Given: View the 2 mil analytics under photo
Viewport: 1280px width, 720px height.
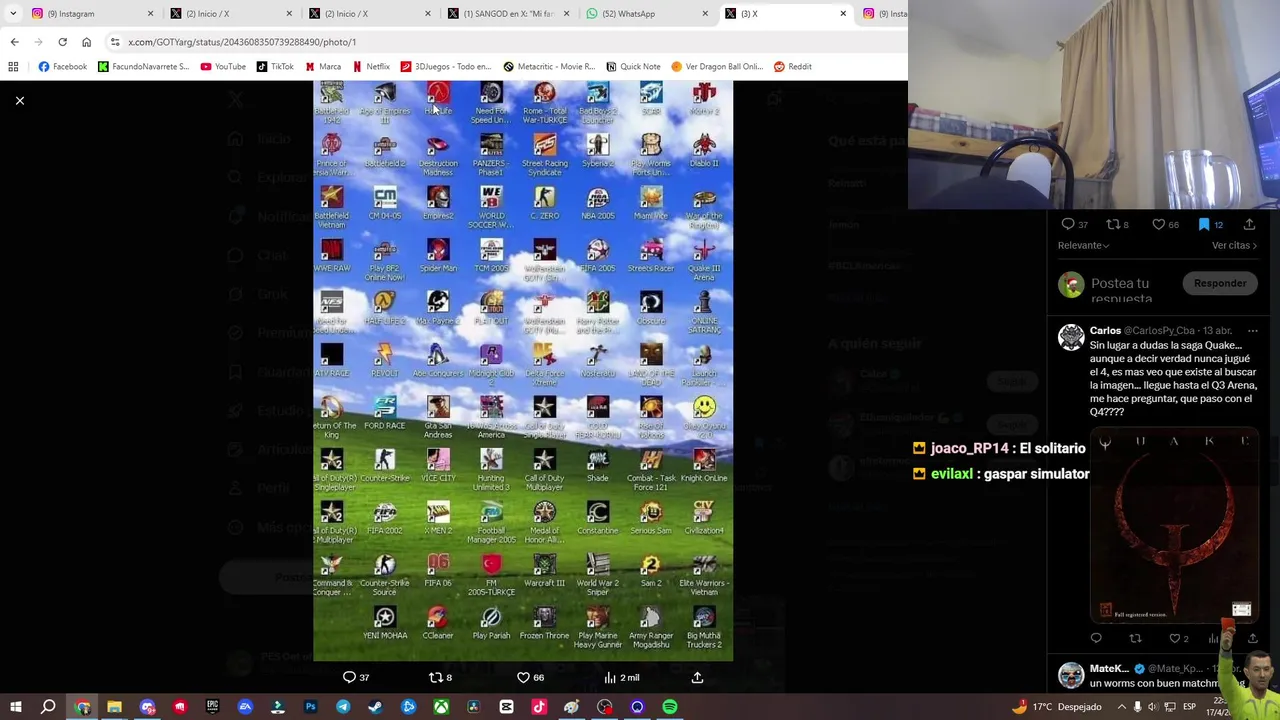Looking at the screenshot, I should click(x=621, y=677).
